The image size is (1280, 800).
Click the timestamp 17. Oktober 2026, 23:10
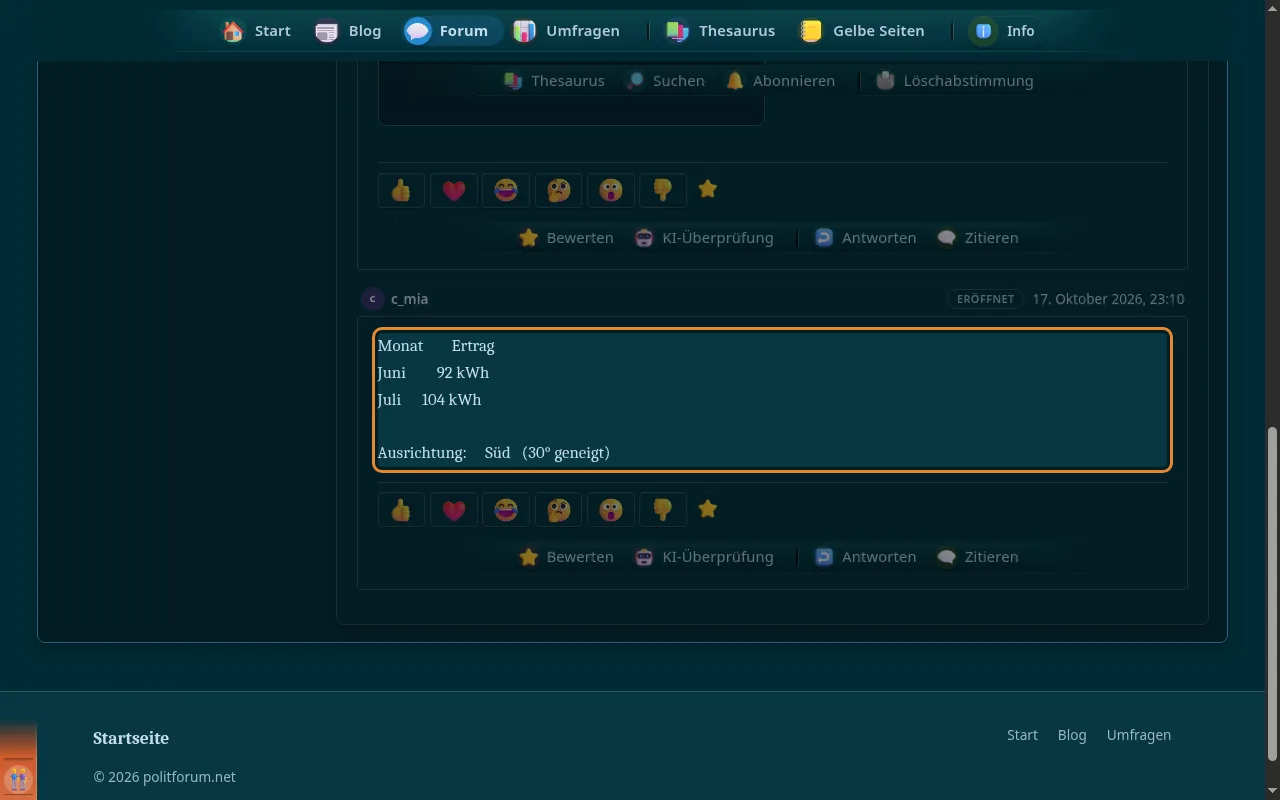[x=1108, y=299]
